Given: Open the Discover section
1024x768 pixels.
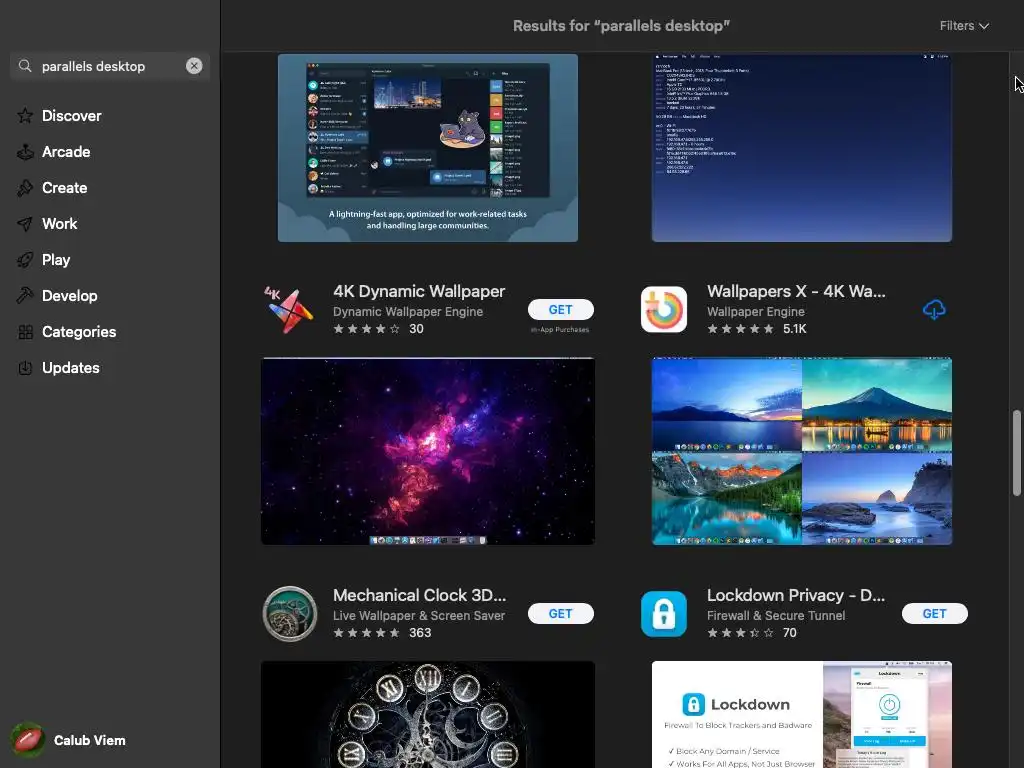Looking at the screenshot, I should pos(71,116).
